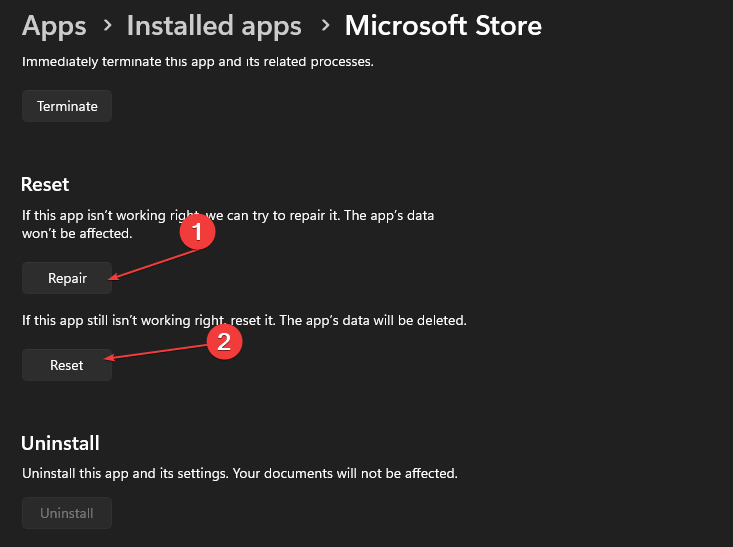
Task: Click the Terminate button
Action: [x=67, y=106]
